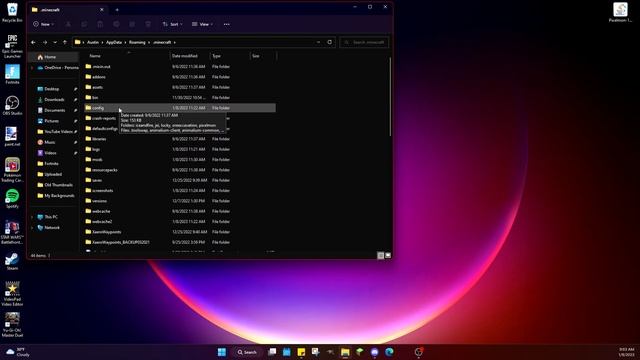Go forward with the Explorer forward arrow

coord(44,42)
